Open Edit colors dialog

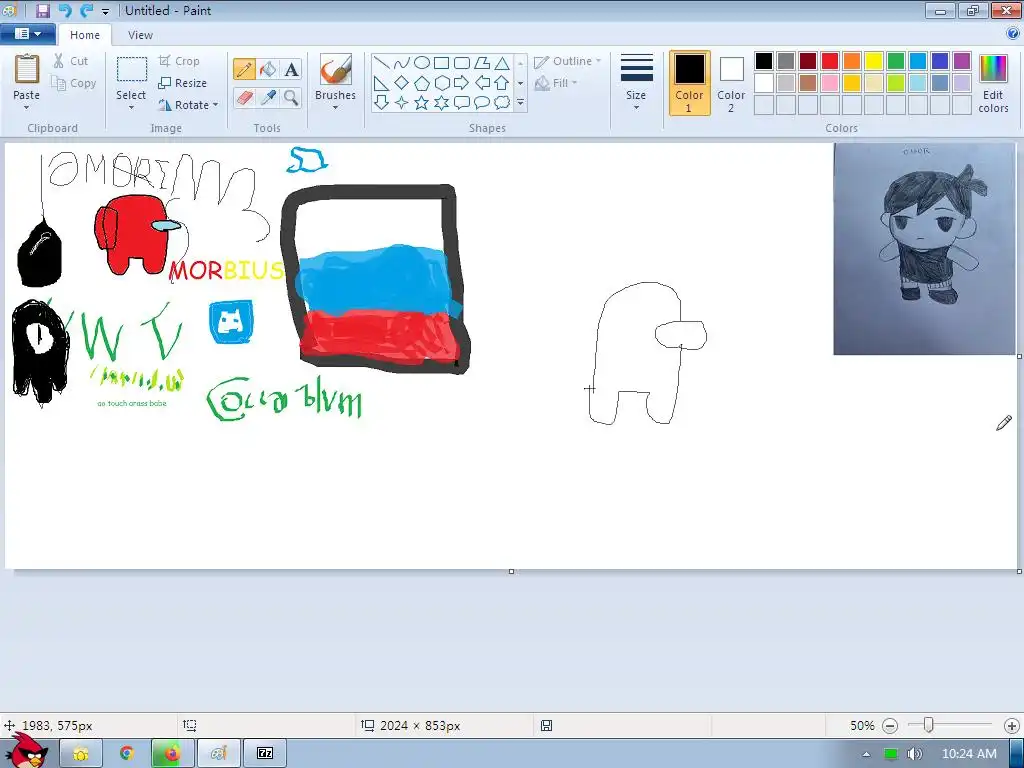coord(993,84)
